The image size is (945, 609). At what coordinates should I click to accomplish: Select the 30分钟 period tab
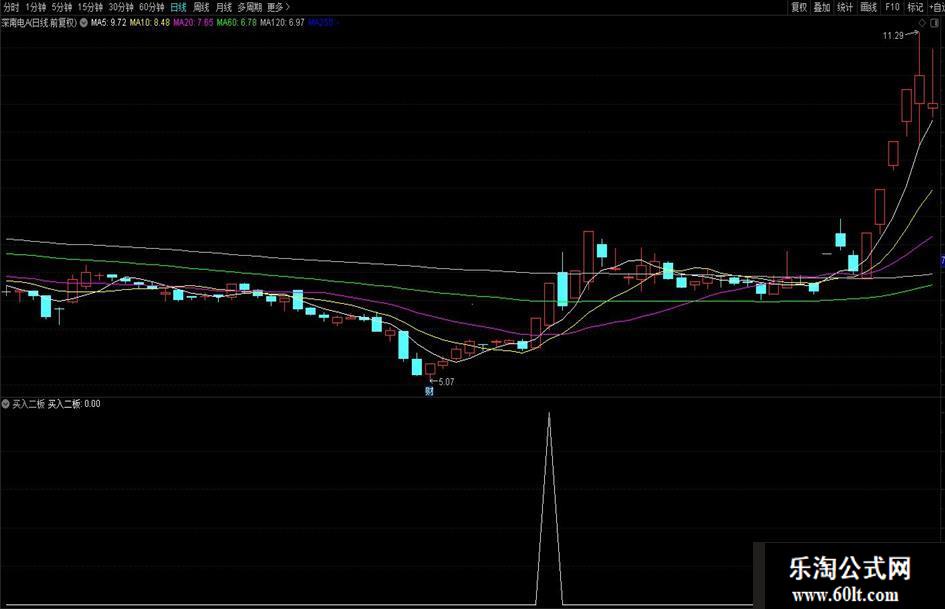[121, 7]
